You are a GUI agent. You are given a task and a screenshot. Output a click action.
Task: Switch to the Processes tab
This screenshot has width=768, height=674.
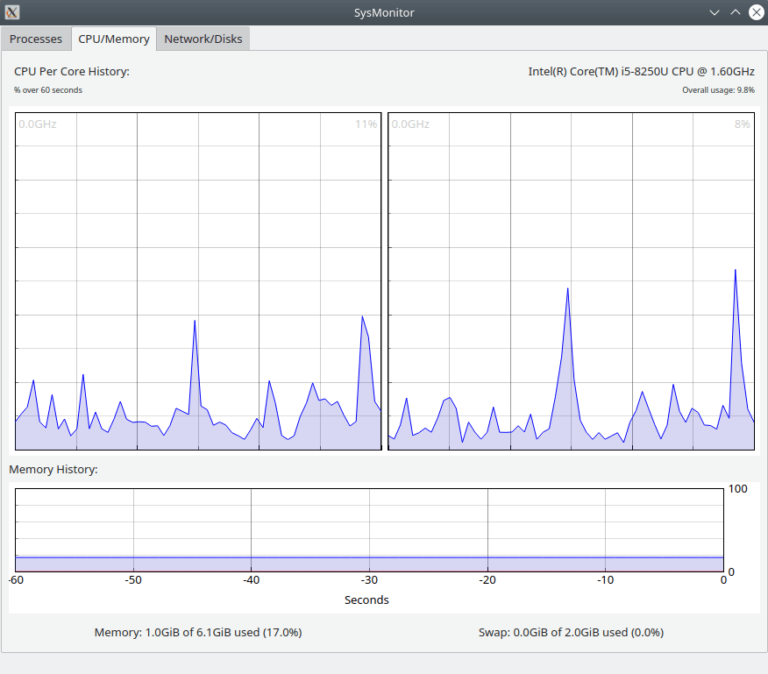[36, 39]
